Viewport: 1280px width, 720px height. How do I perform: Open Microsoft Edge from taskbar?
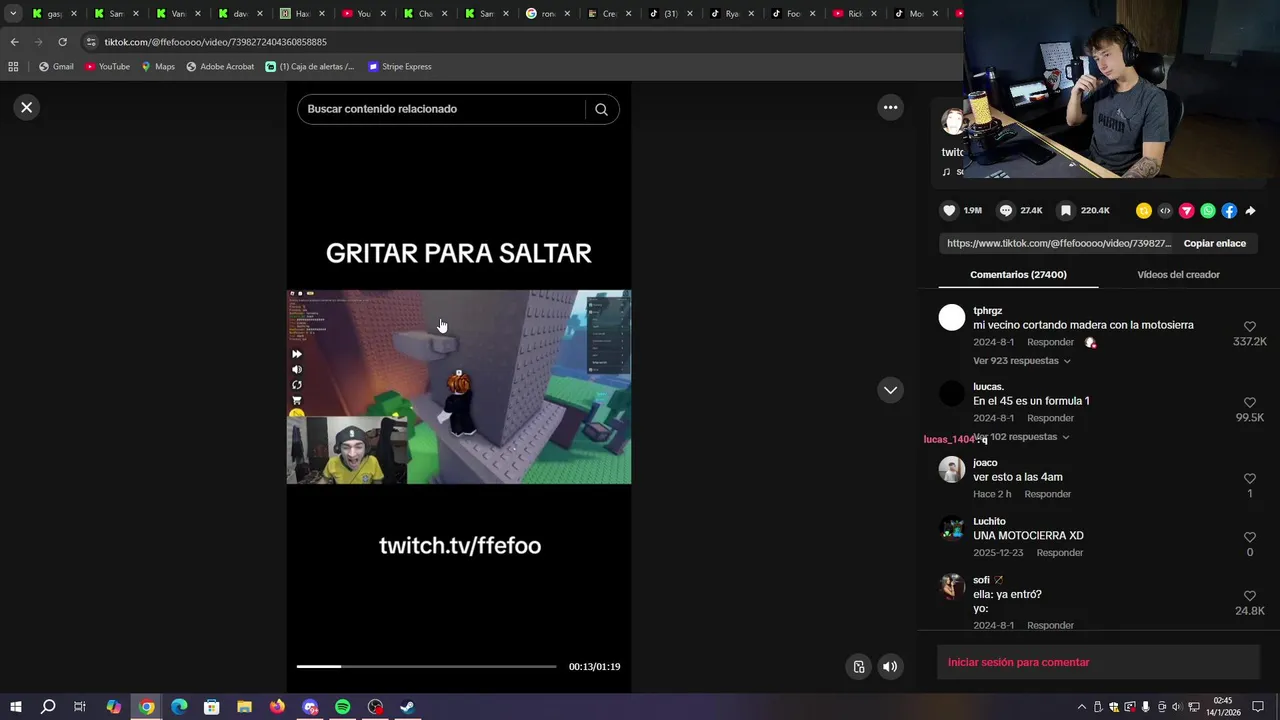point(179,707)
